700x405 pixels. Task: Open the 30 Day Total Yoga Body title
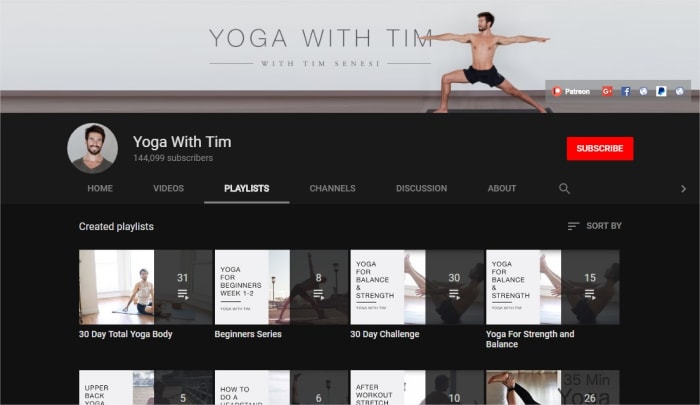click(125, 334)
